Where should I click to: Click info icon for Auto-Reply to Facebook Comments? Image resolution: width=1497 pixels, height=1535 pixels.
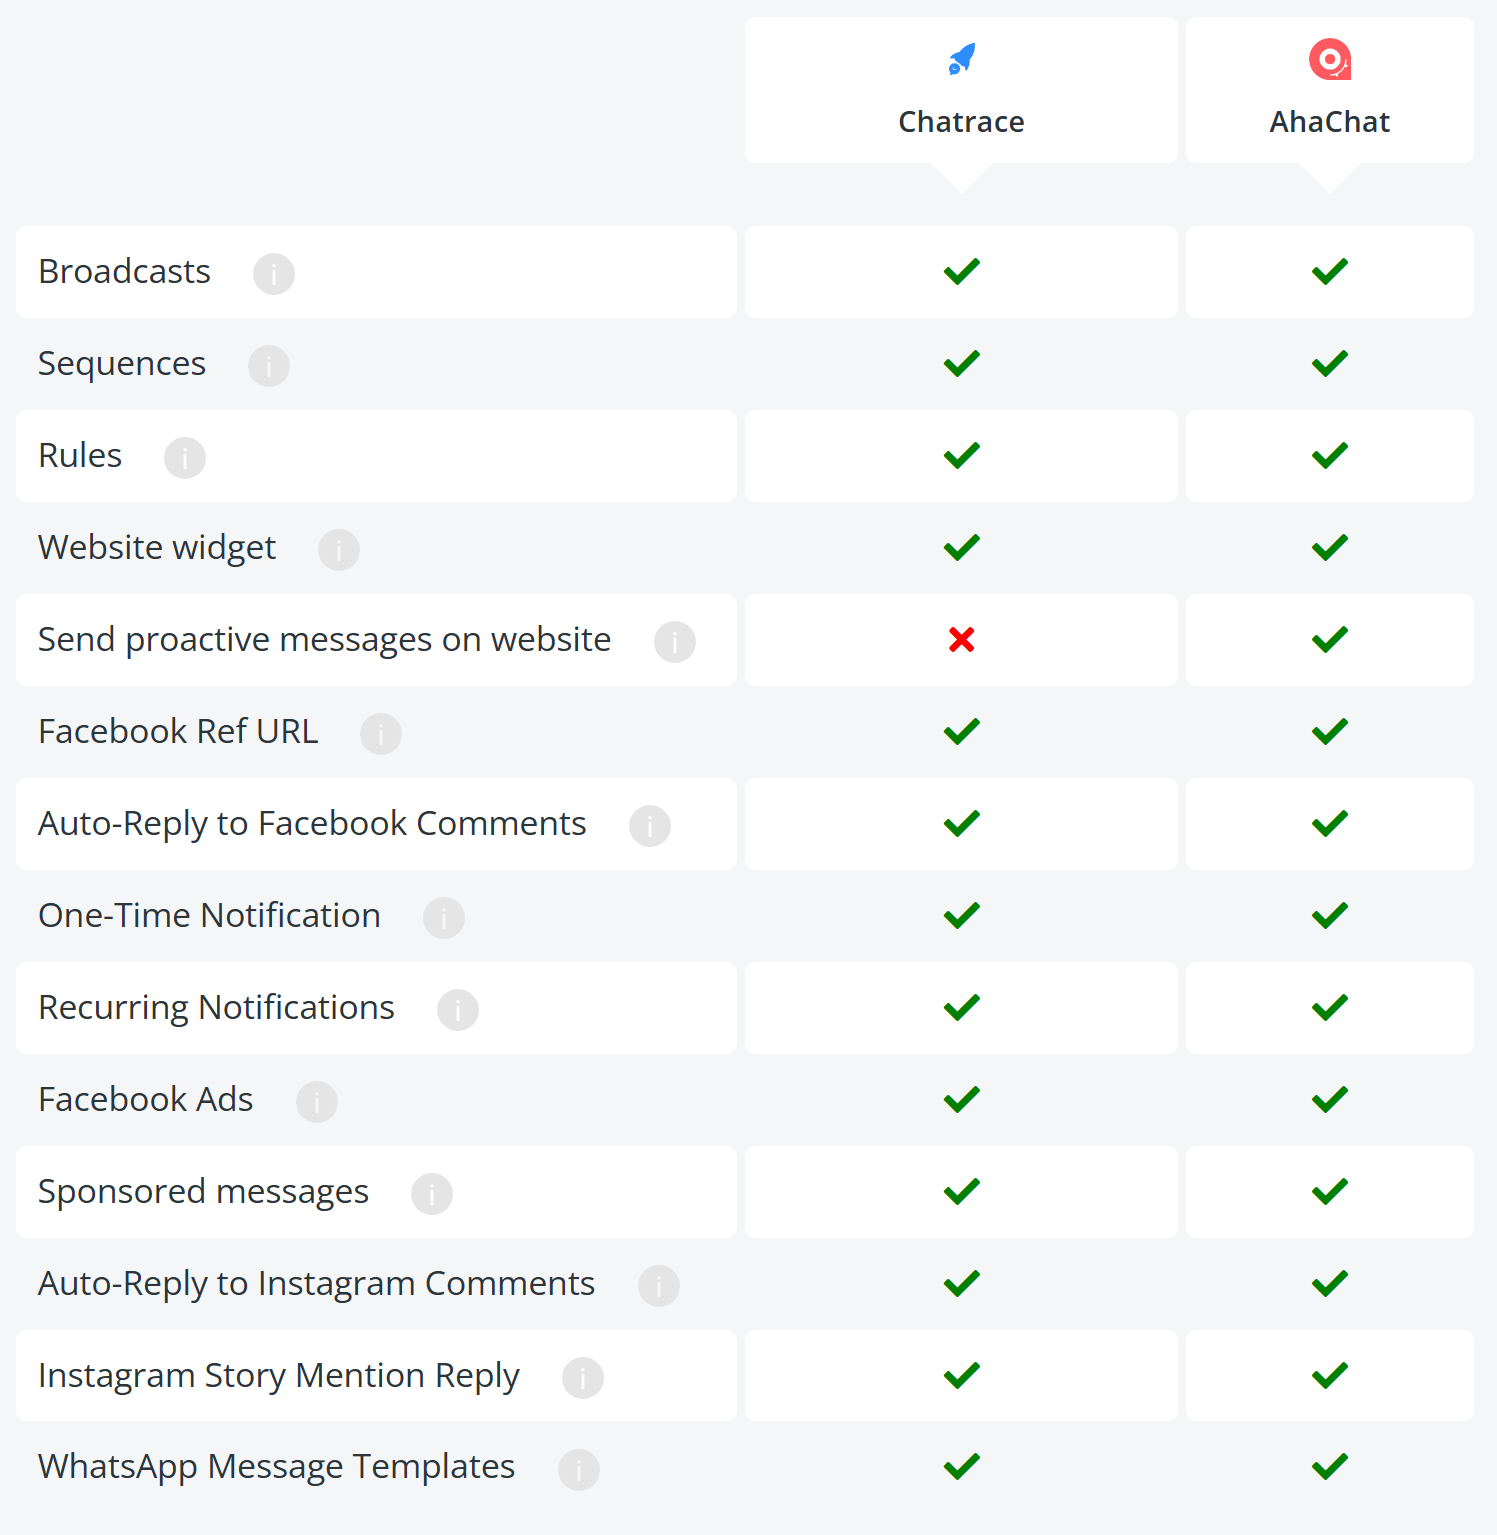[x=650, y=825]
